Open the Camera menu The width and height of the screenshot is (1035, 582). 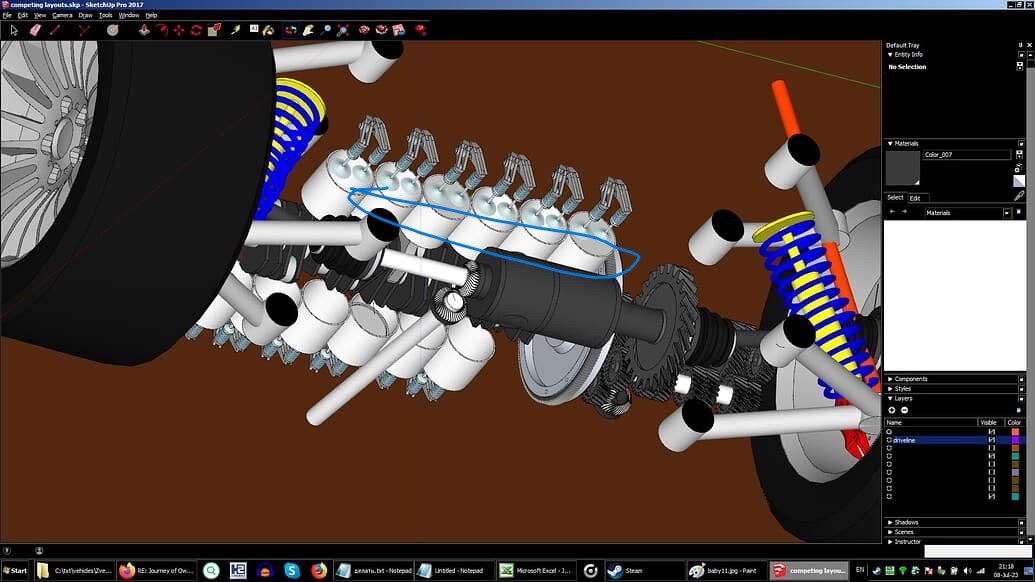62,16
